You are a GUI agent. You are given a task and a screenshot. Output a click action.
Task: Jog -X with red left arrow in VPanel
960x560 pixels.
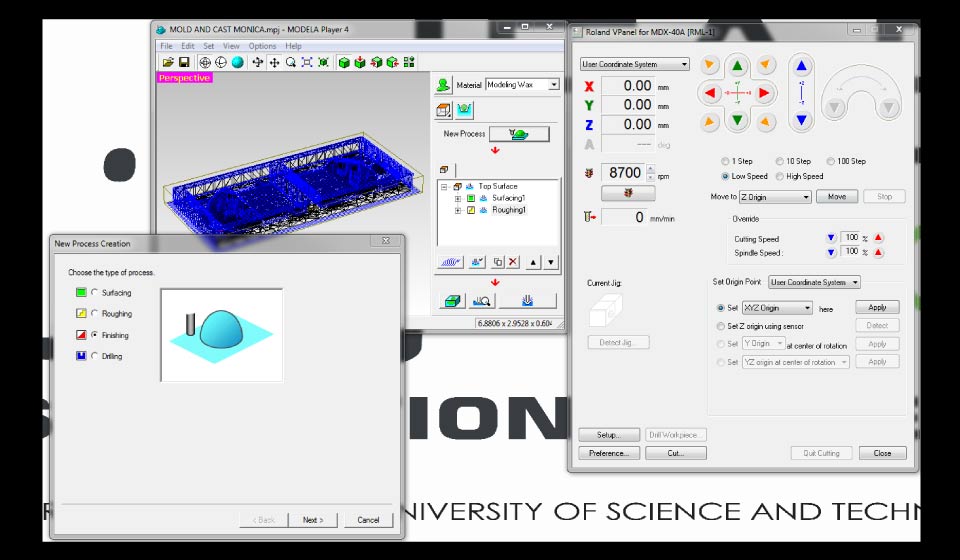pos(710,93)
